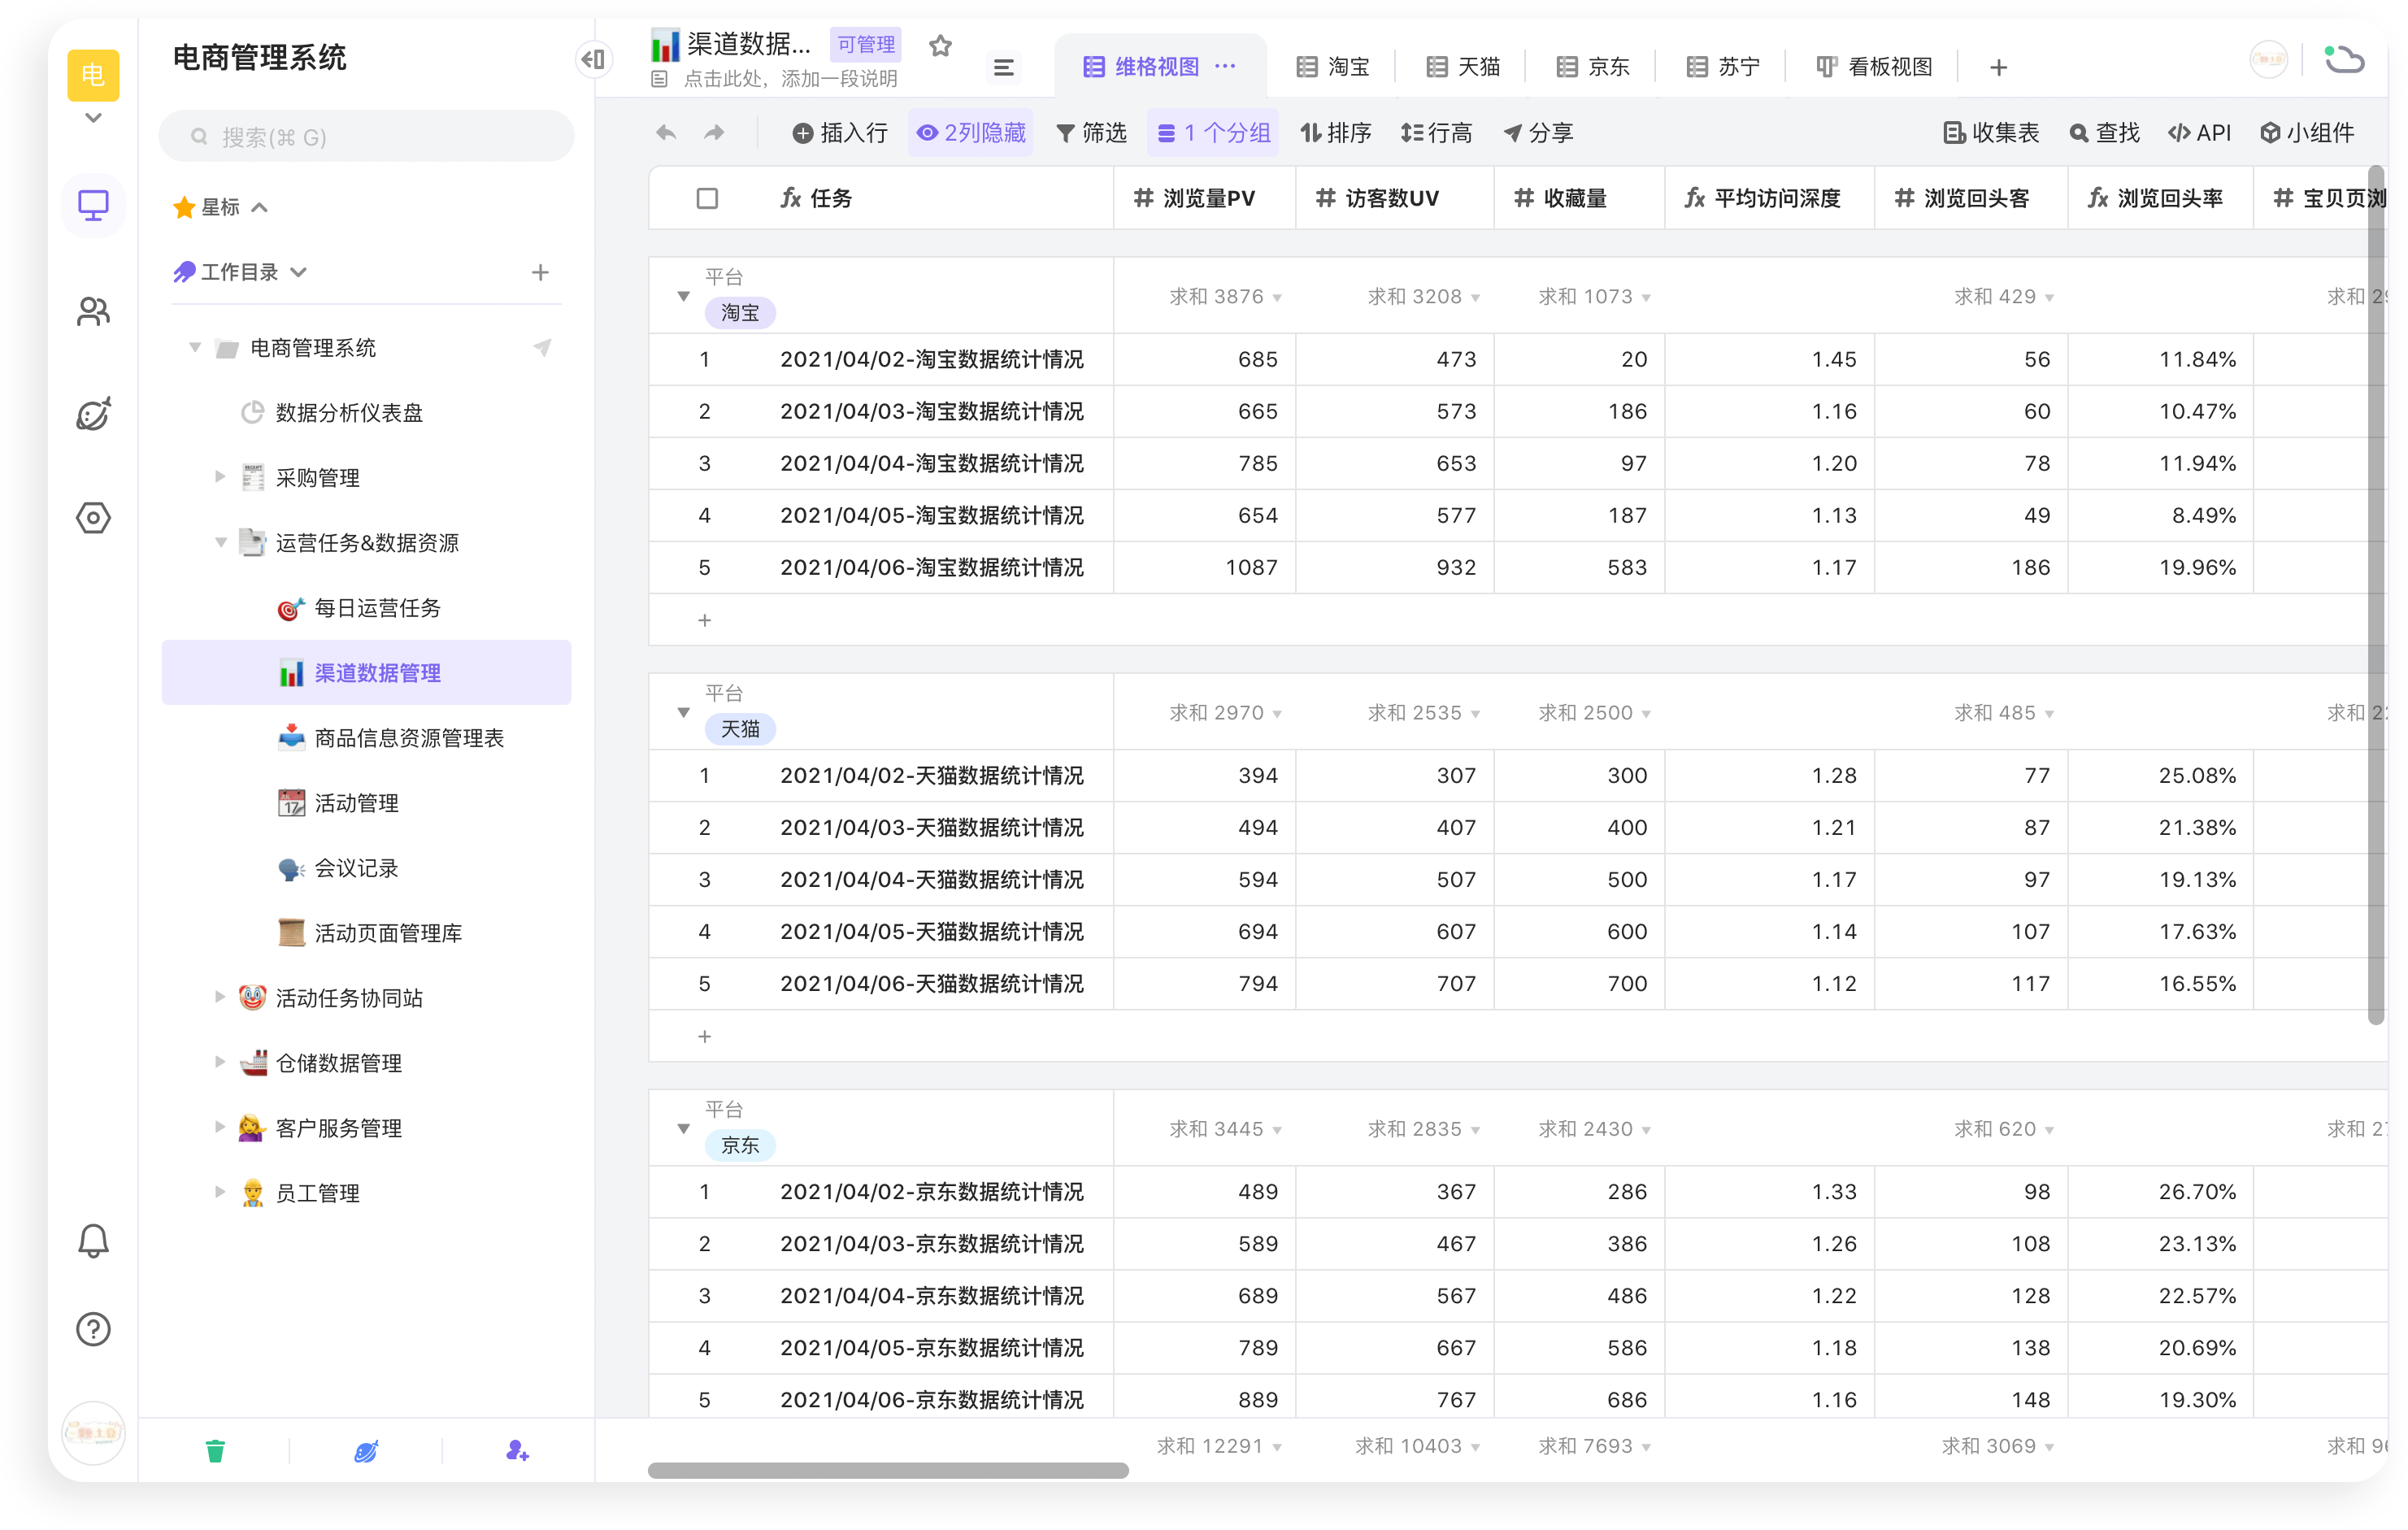Click the horizontal scrollbar
Screen dimensions: 2408x1530
click(x=888, y=1470)
